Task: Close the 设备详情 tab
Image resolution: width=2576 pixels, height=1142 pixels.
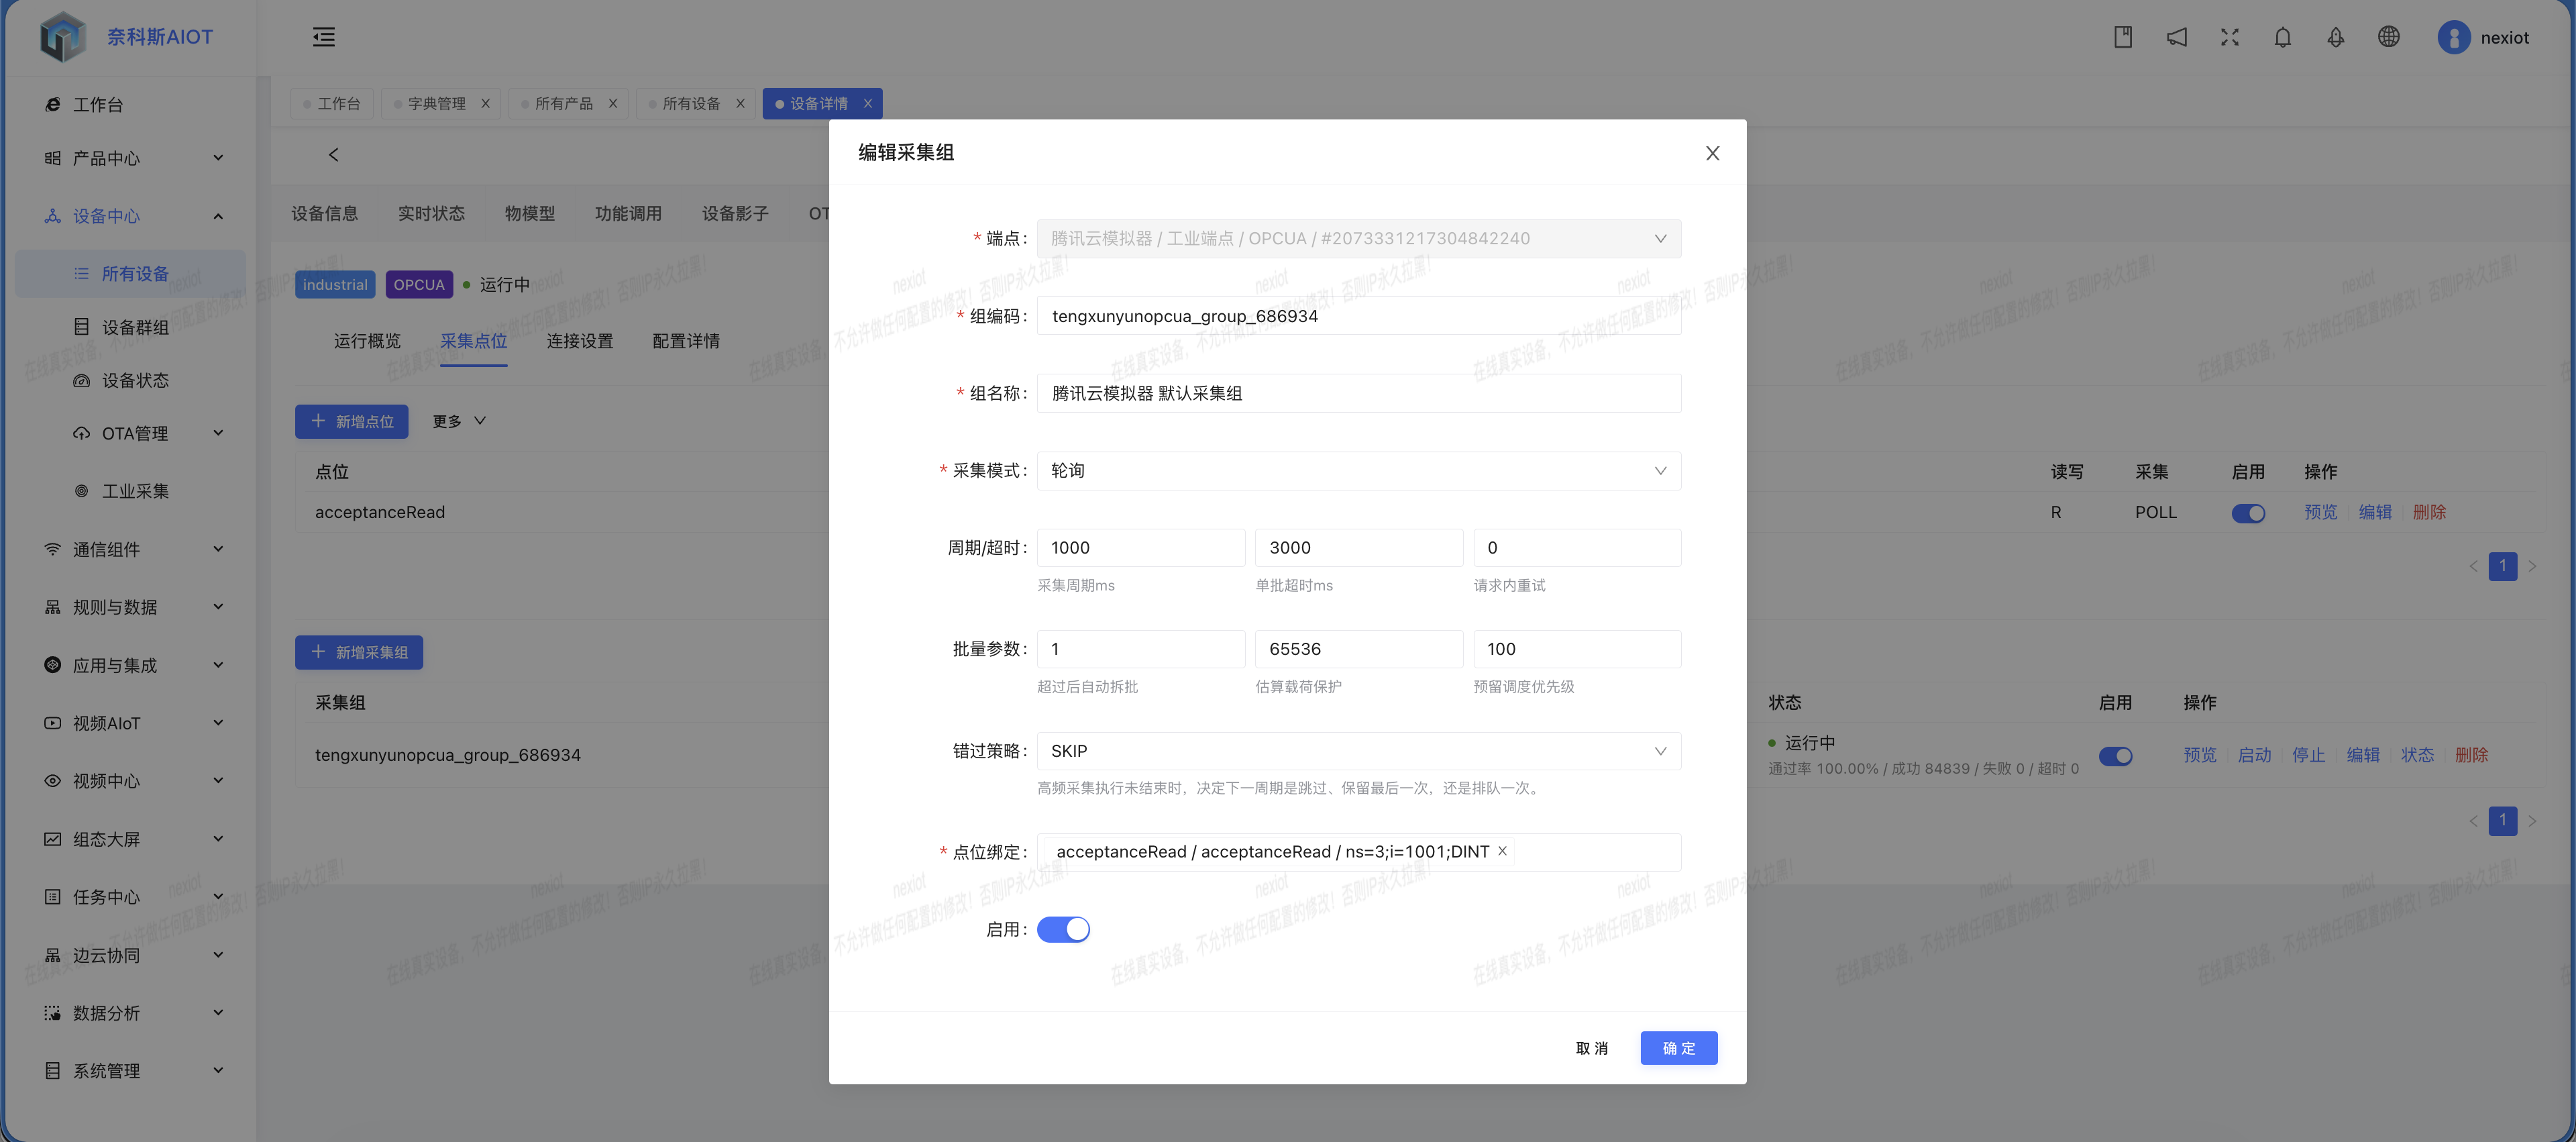Action: pyautogui.click(x=867, y=104)
